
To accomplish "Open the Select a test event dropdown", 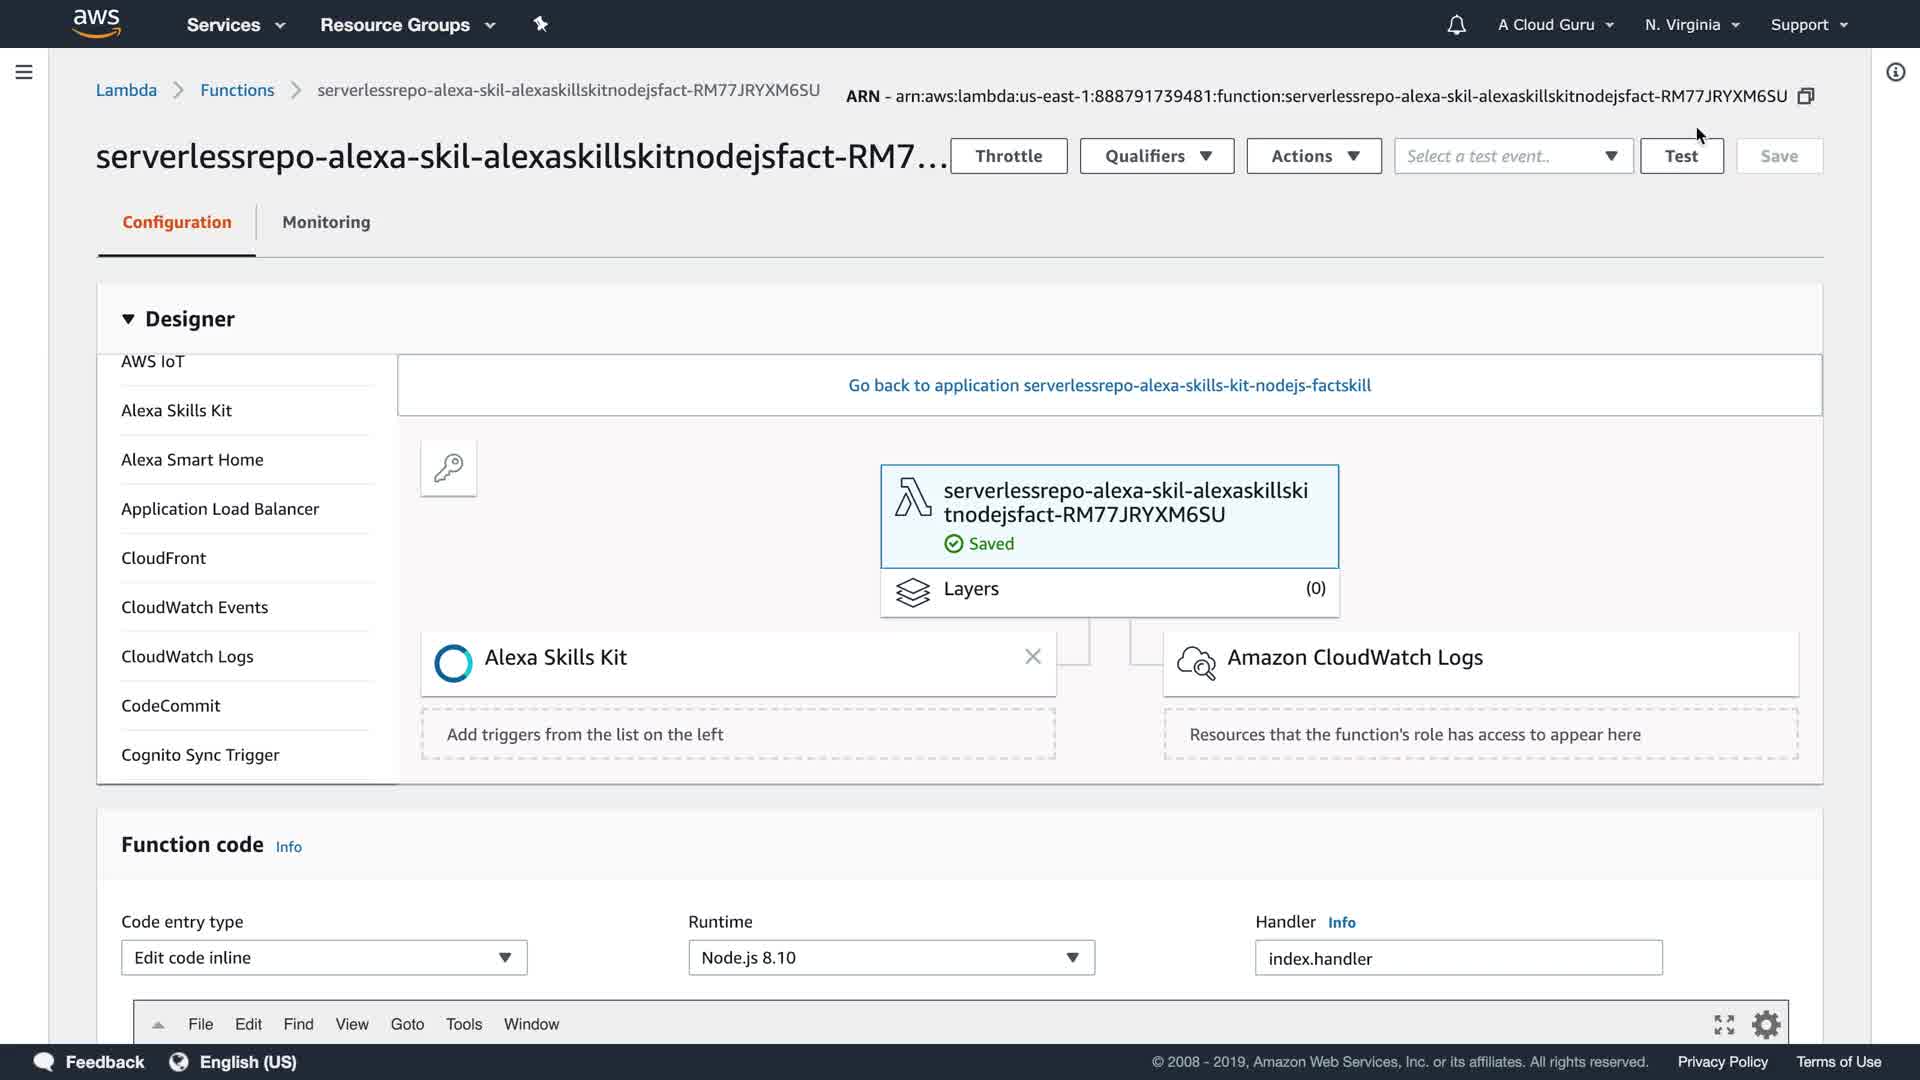I will pos(1512,156).
